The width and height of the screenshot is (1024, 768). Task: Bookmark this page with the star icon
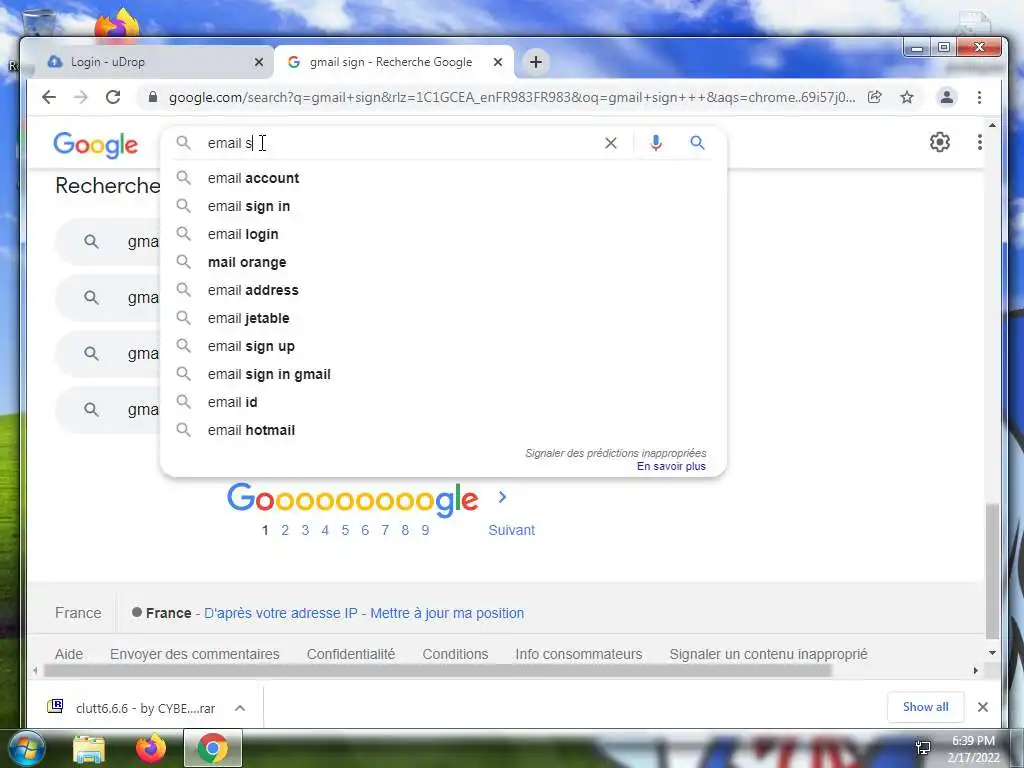(x=907, y=97)
